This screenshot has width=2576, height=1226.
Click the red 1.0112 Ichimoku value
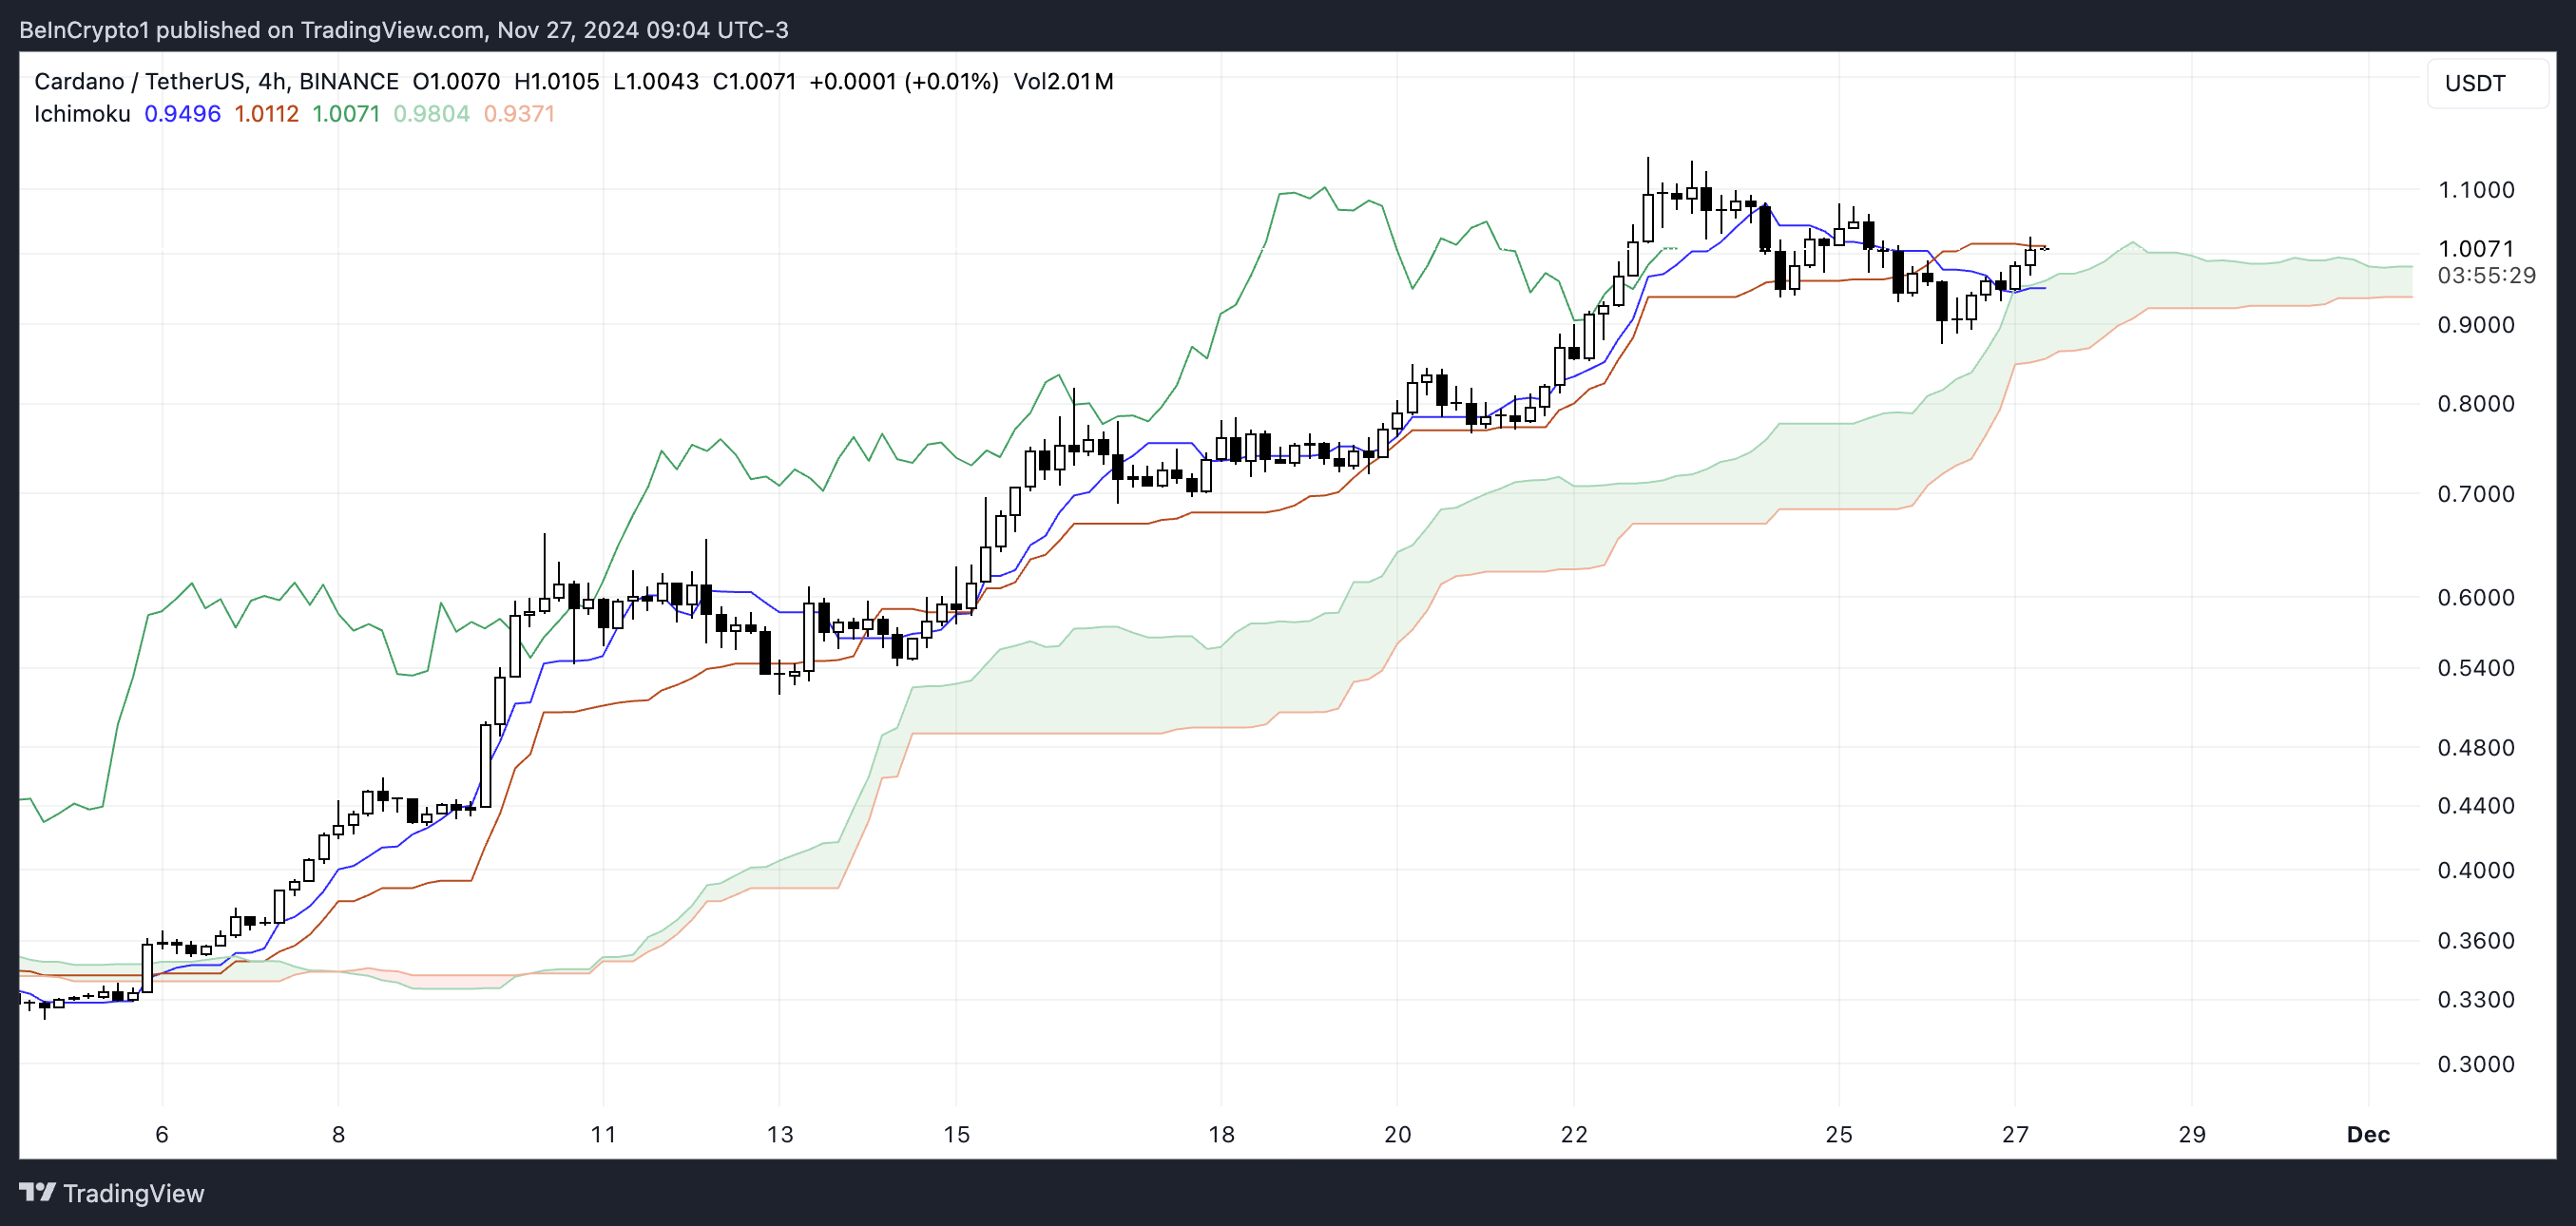click(x=266, y=114)
